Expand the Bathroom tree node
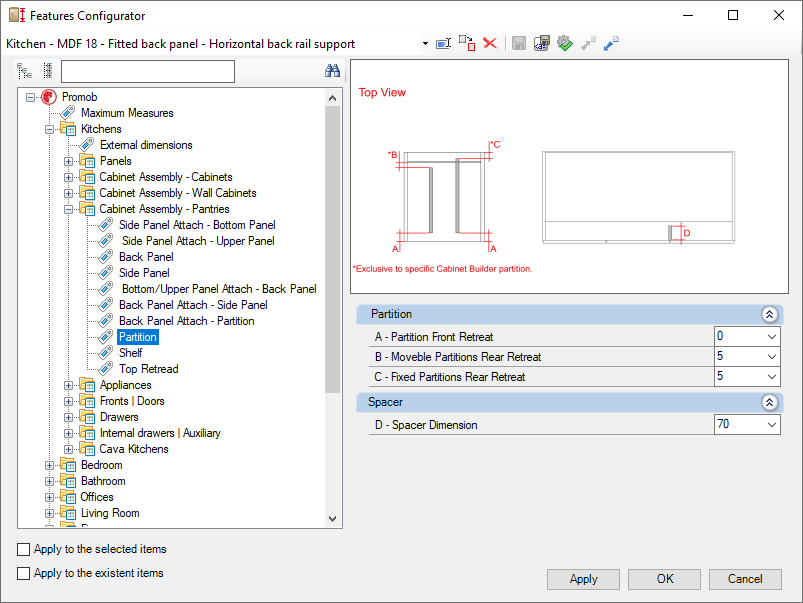The width and height of the screenshot is (803, 603). tap(49, 481)
